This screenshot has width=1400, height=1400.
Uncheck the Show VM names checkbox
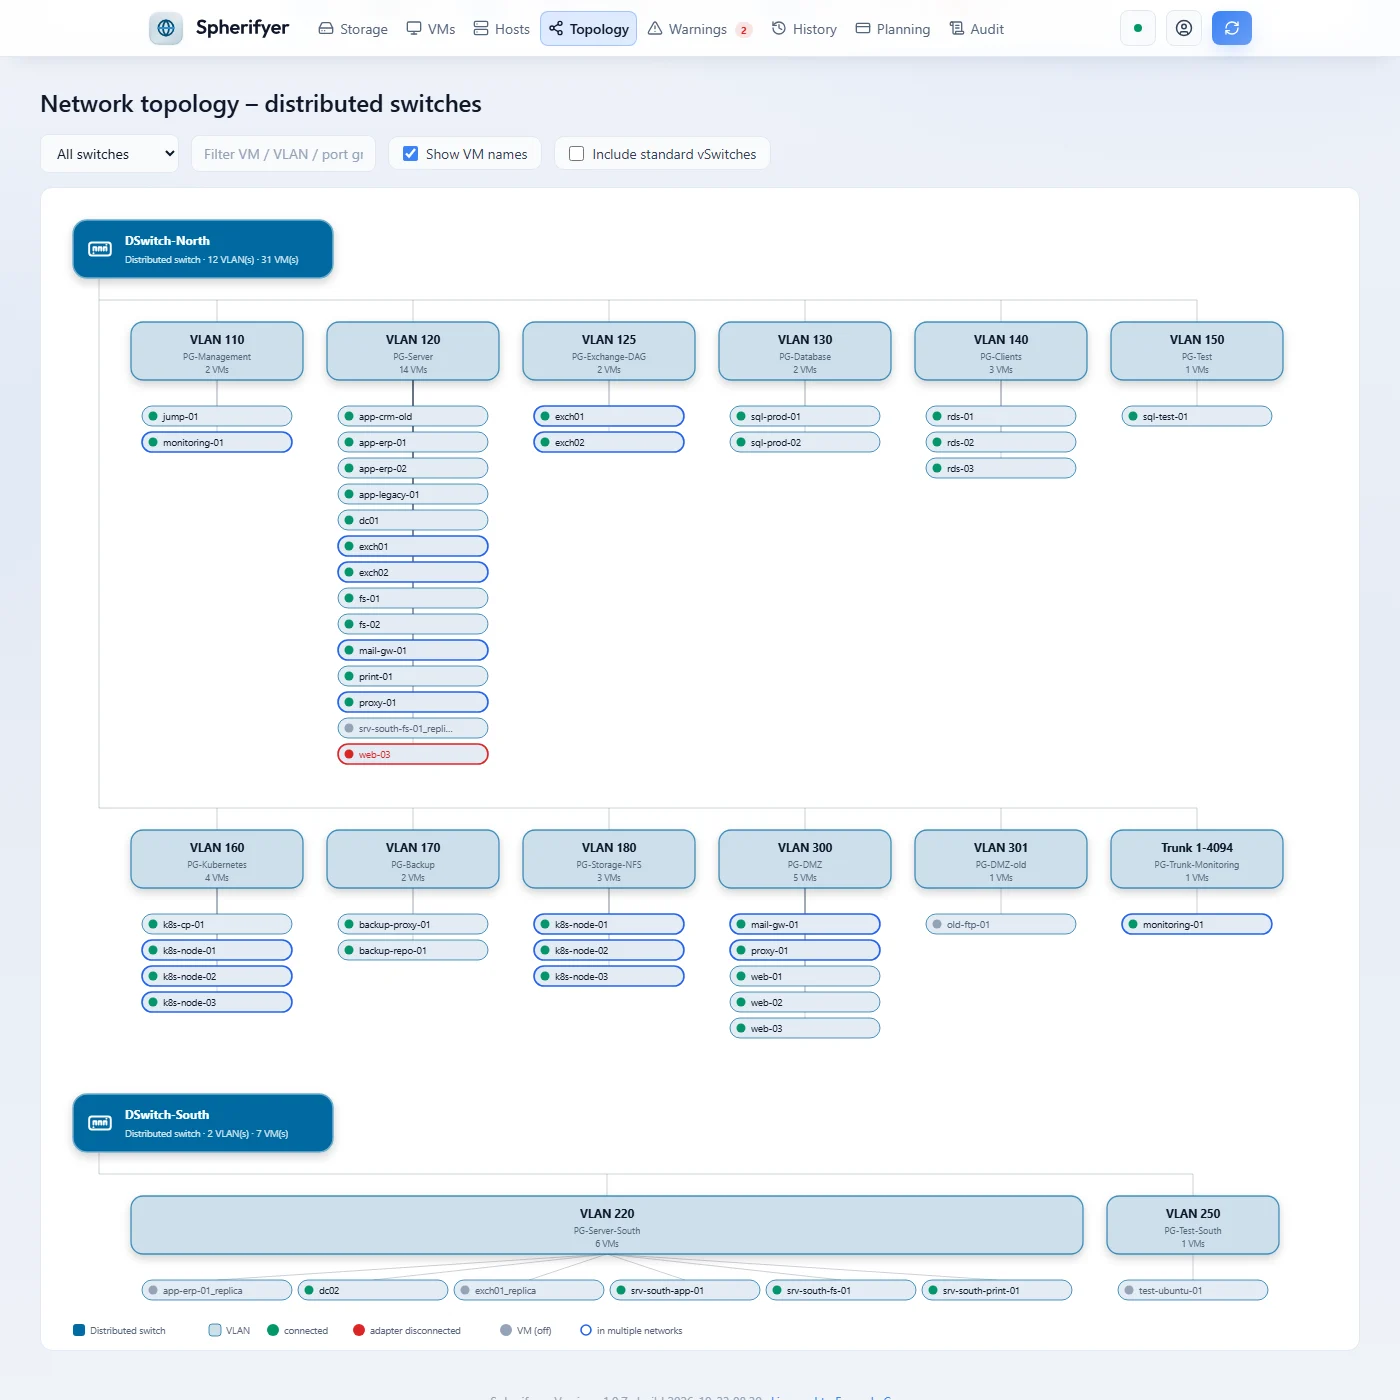[410, 153]
